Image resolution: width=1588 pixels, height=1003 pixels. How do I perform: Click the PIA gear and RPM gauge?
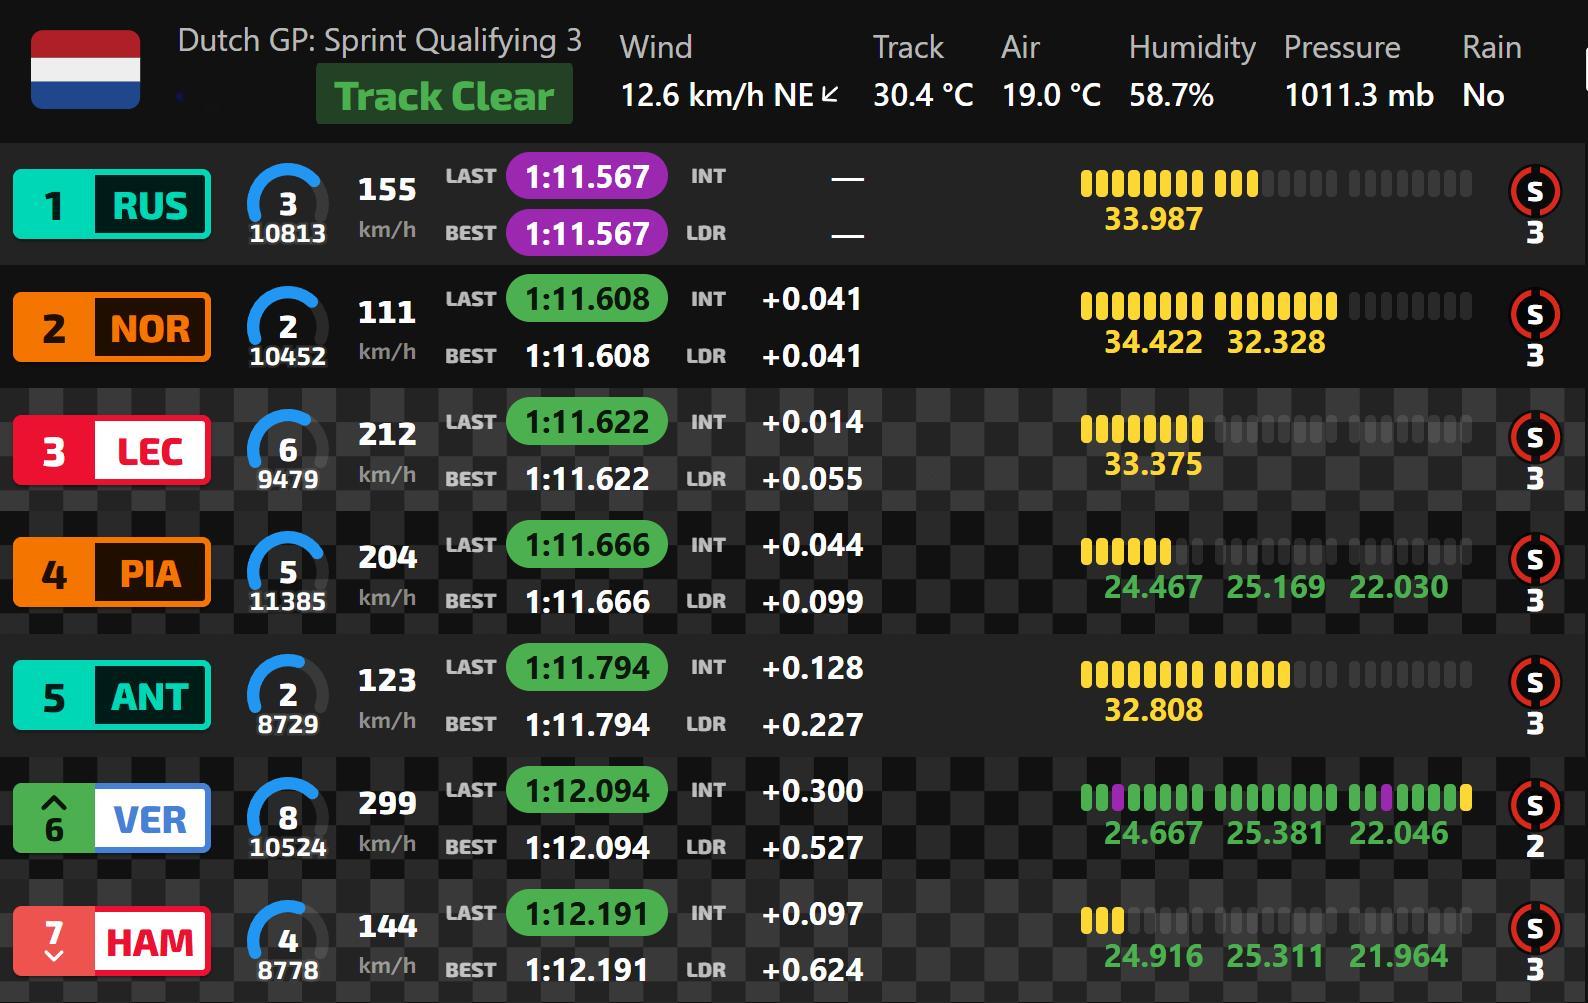point(288,573)
